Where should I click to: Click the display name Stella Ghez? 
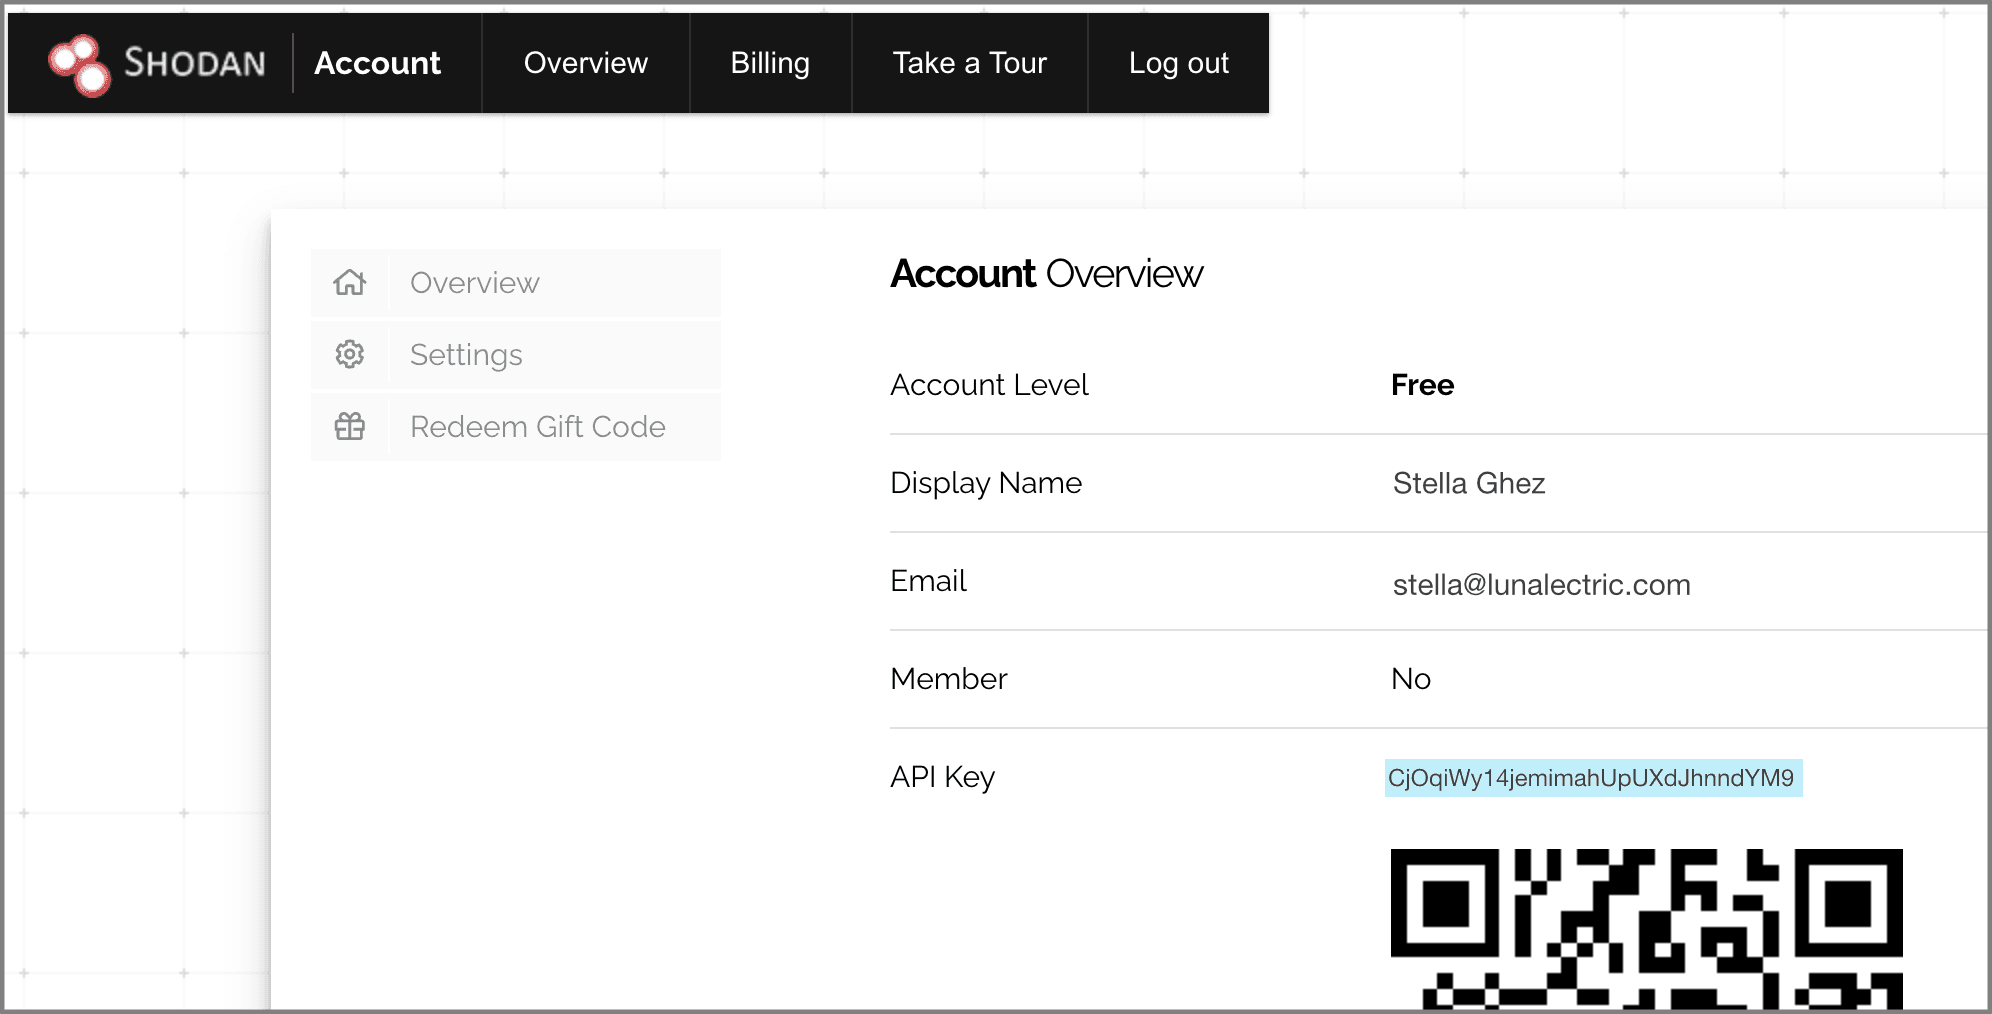[x=1469, y=483]
